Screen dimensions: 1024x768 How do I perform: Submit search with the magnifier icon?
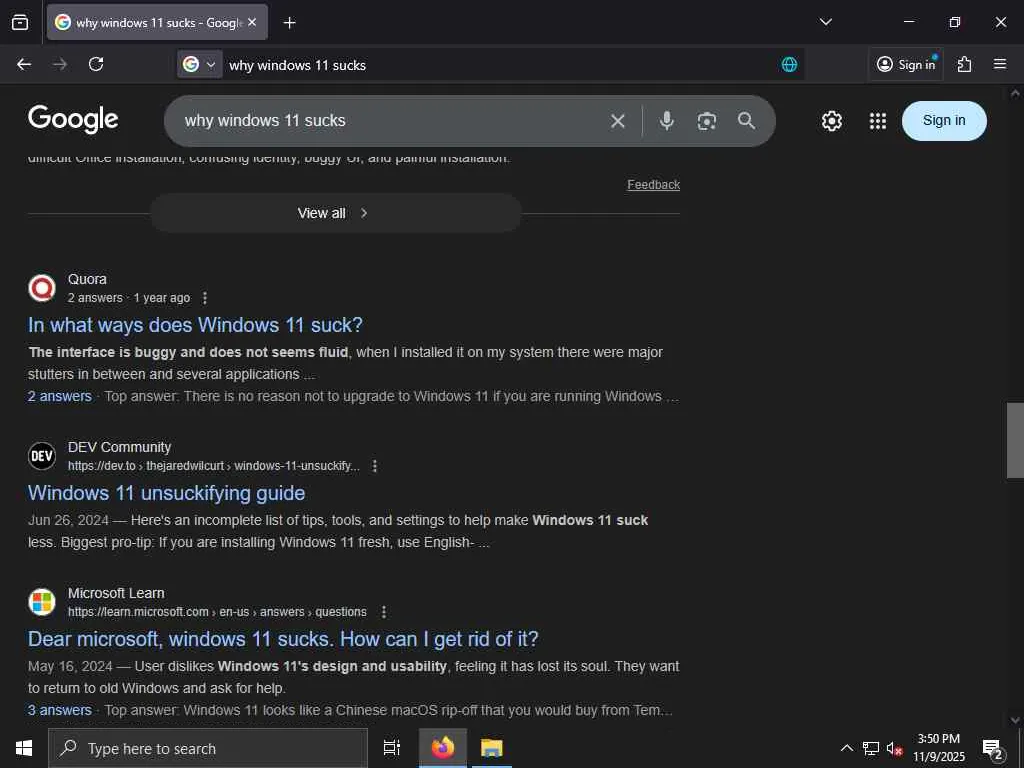746,121
